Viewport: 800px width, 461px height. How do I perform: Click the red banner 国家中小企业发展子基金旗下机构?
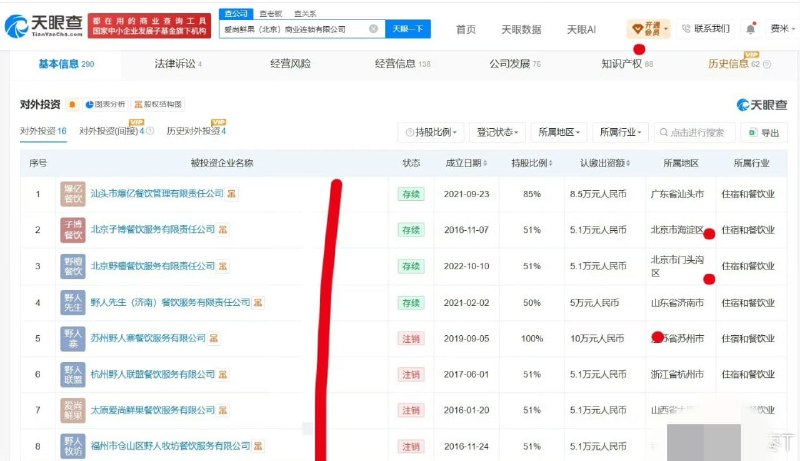click(x=149, y=26)
